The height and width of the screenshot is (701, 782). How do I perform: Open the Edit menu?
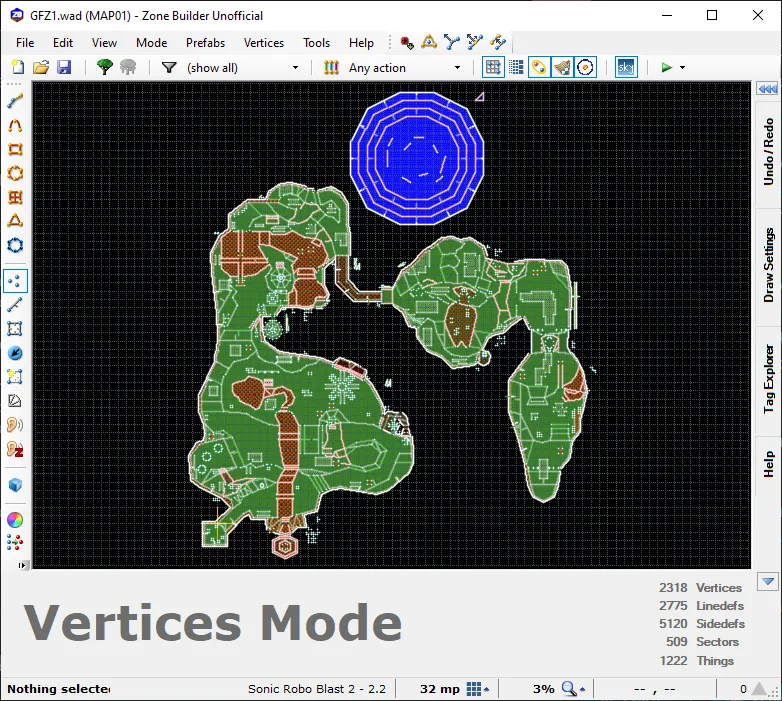[63, 43]
